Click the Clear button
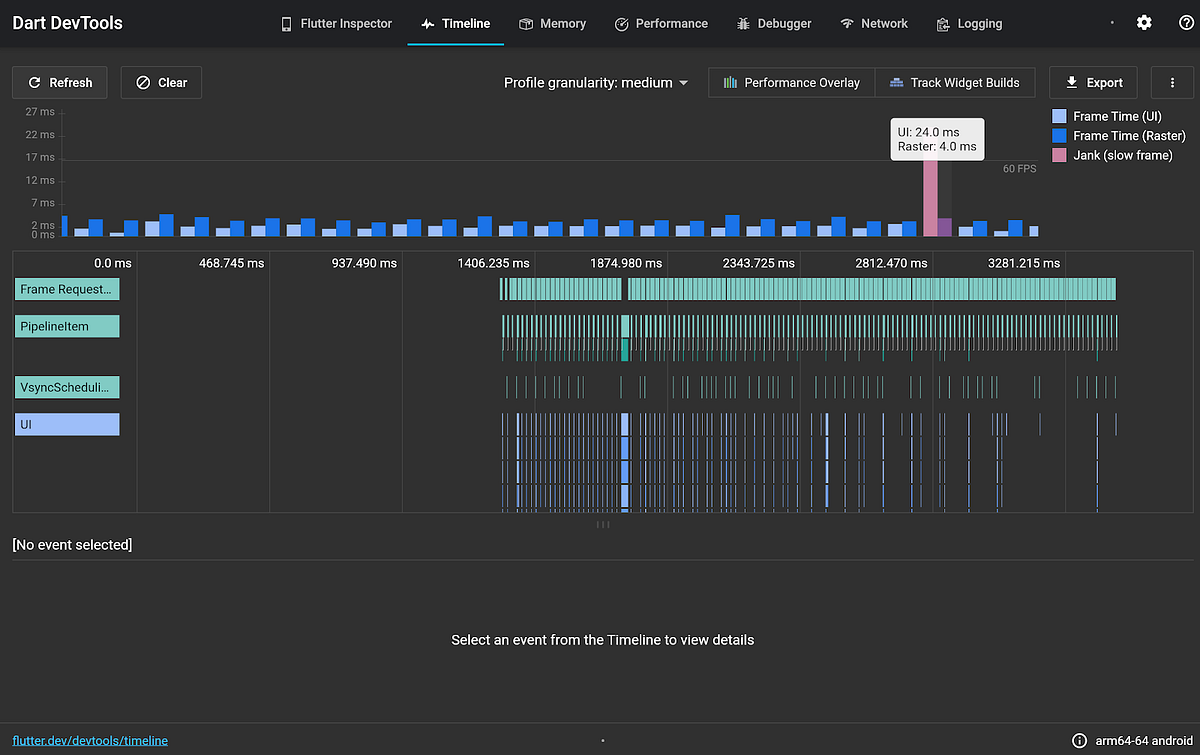 (x=161, y=83)
